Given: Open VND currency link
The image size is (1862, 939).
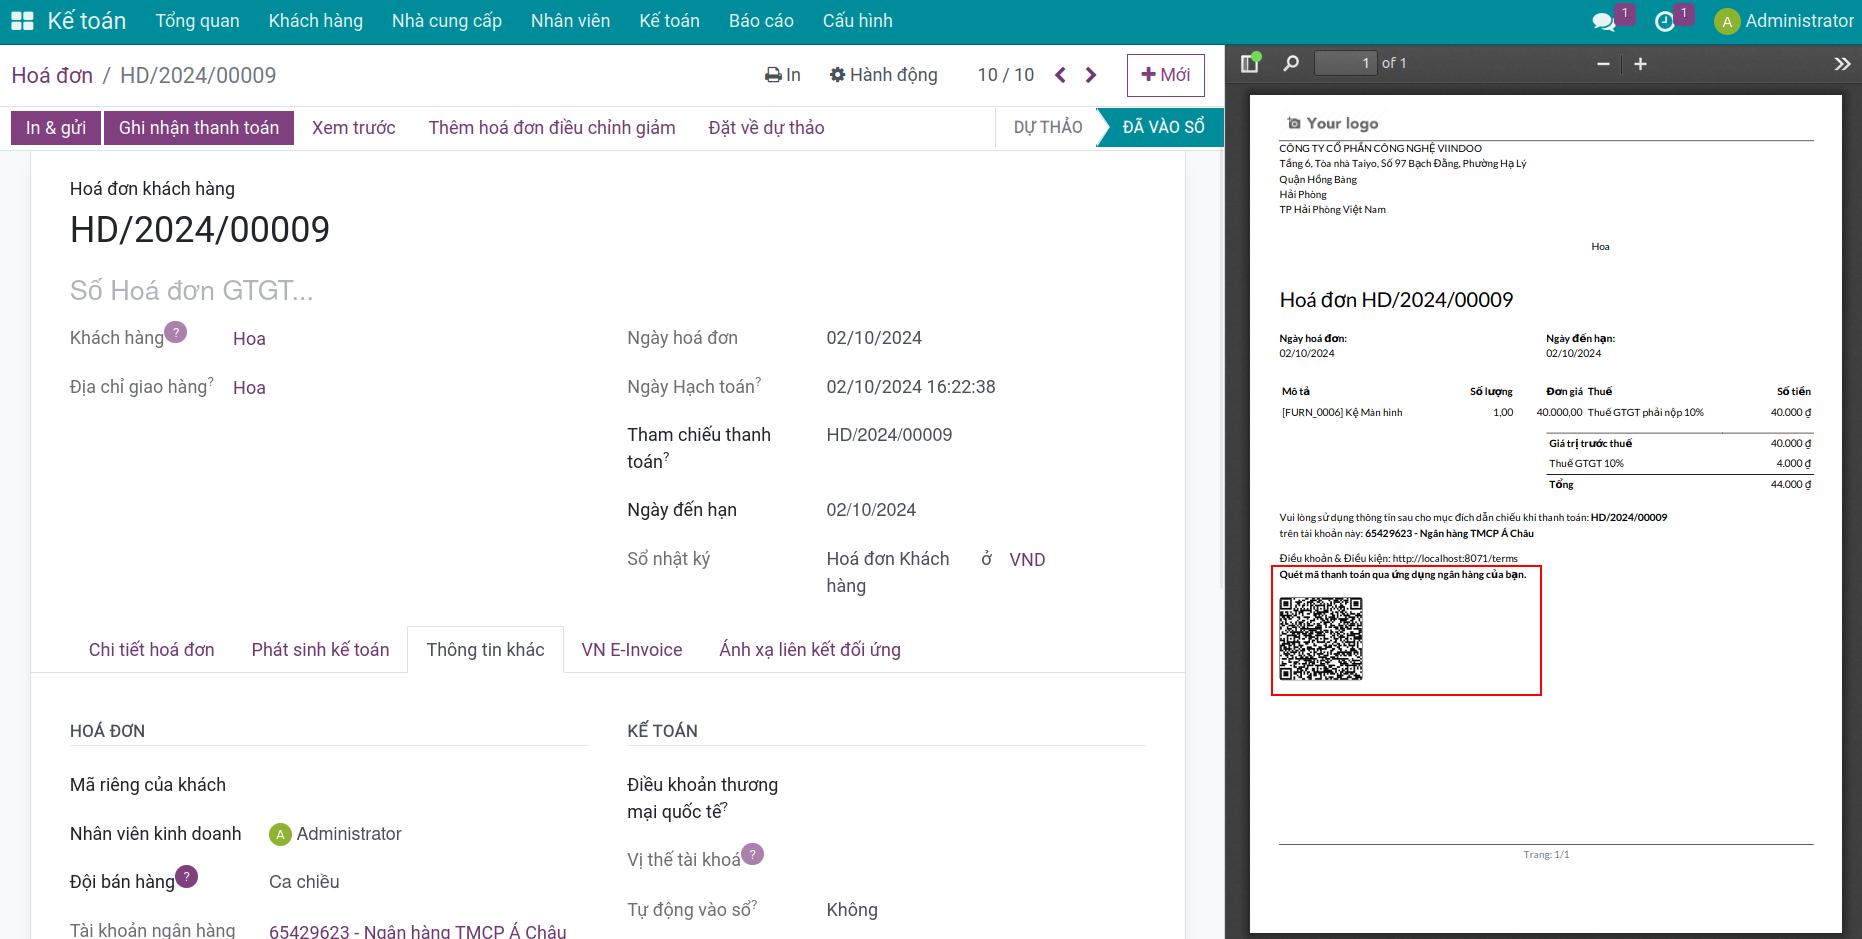Looking at the screenshot, I should (1027, 560).
